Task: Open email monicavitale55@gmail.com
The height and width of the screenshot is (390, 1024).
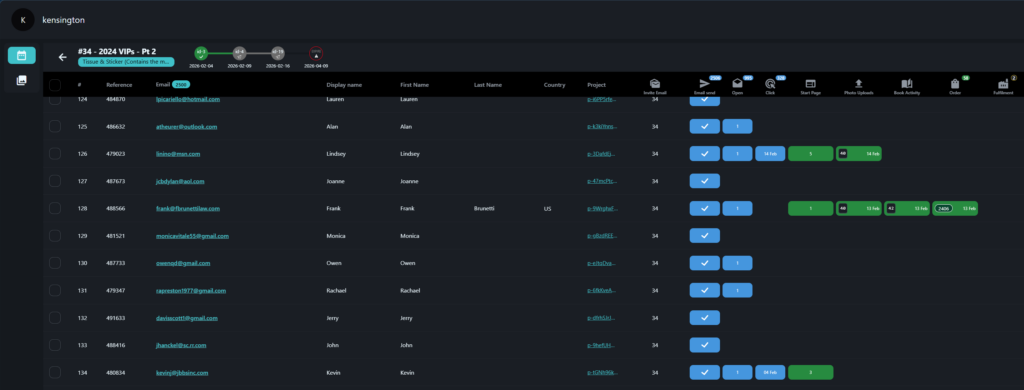Action: point(192,236)
